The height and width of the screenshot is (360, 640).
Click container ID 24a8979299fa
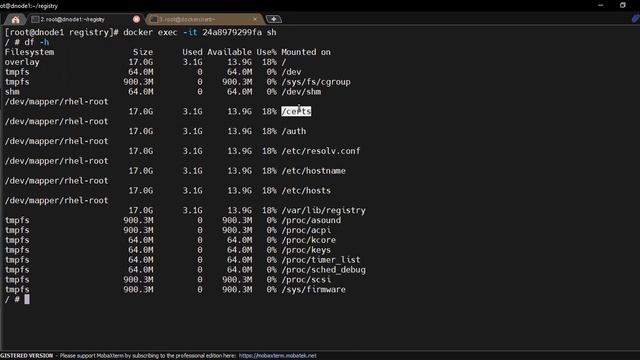point(232,32)
